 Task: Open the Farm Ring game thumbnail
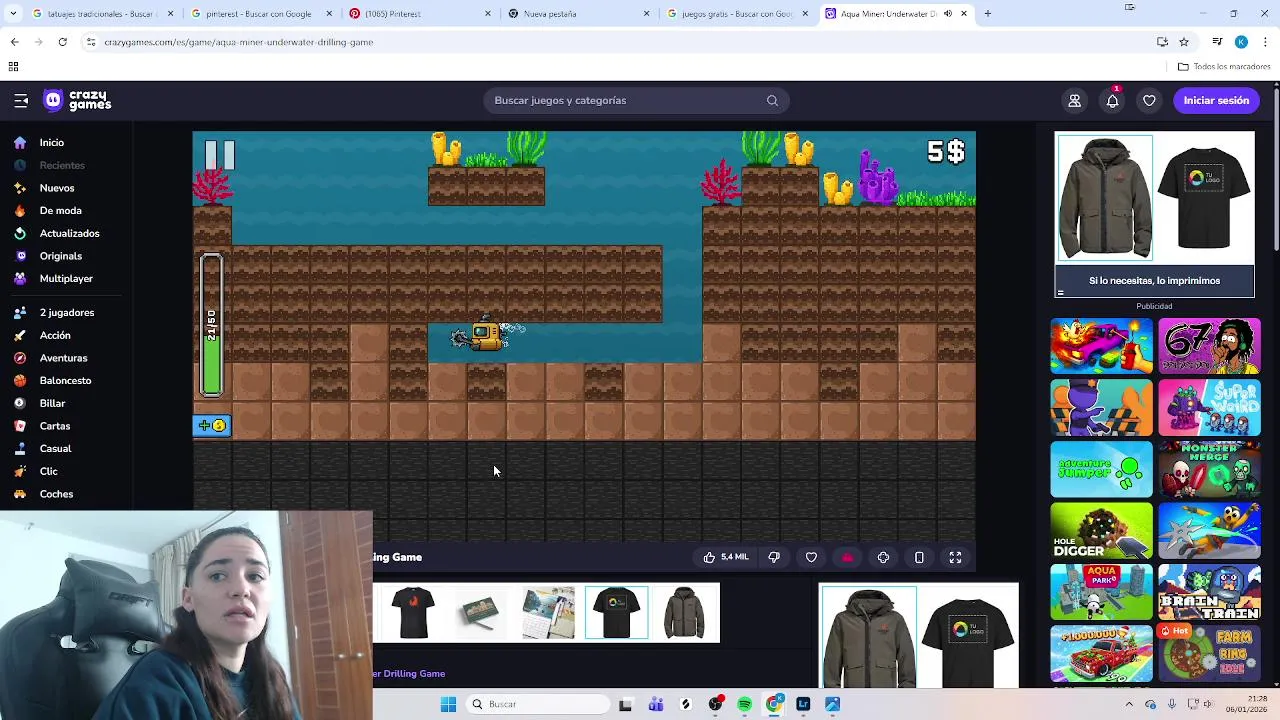(1209, 653)
